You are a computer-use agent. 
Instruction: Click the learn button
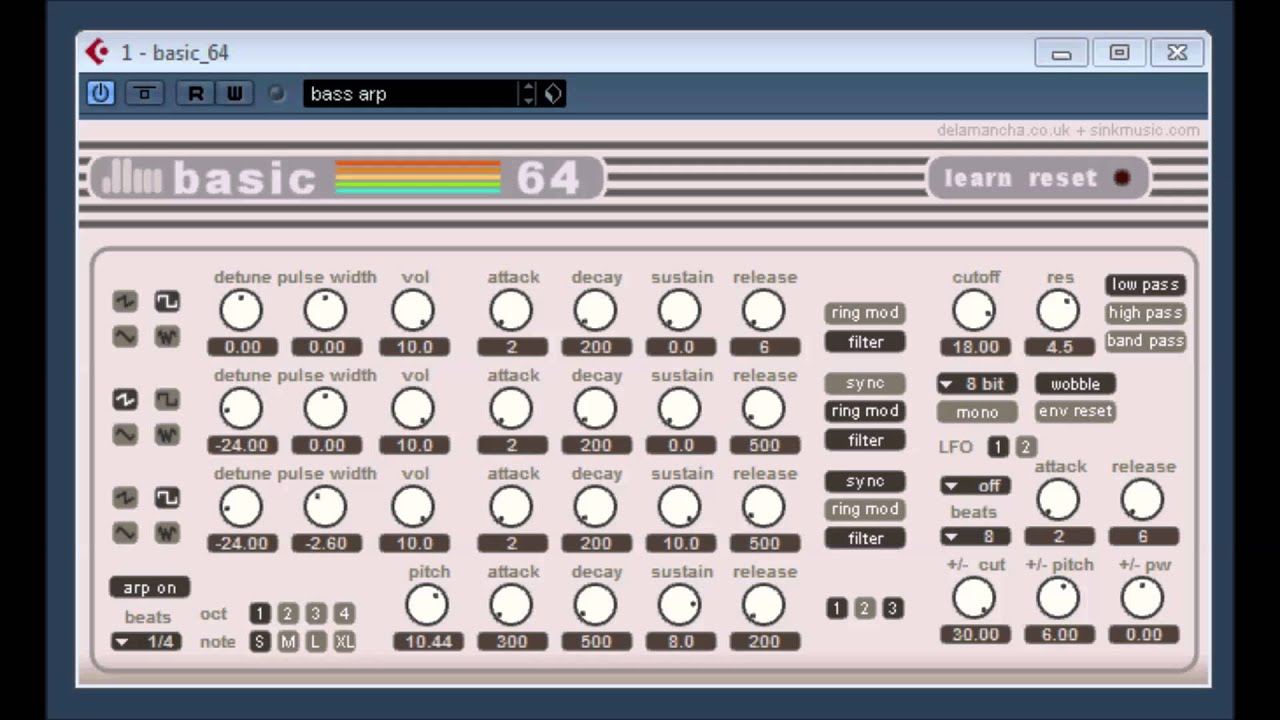(977, 179)
